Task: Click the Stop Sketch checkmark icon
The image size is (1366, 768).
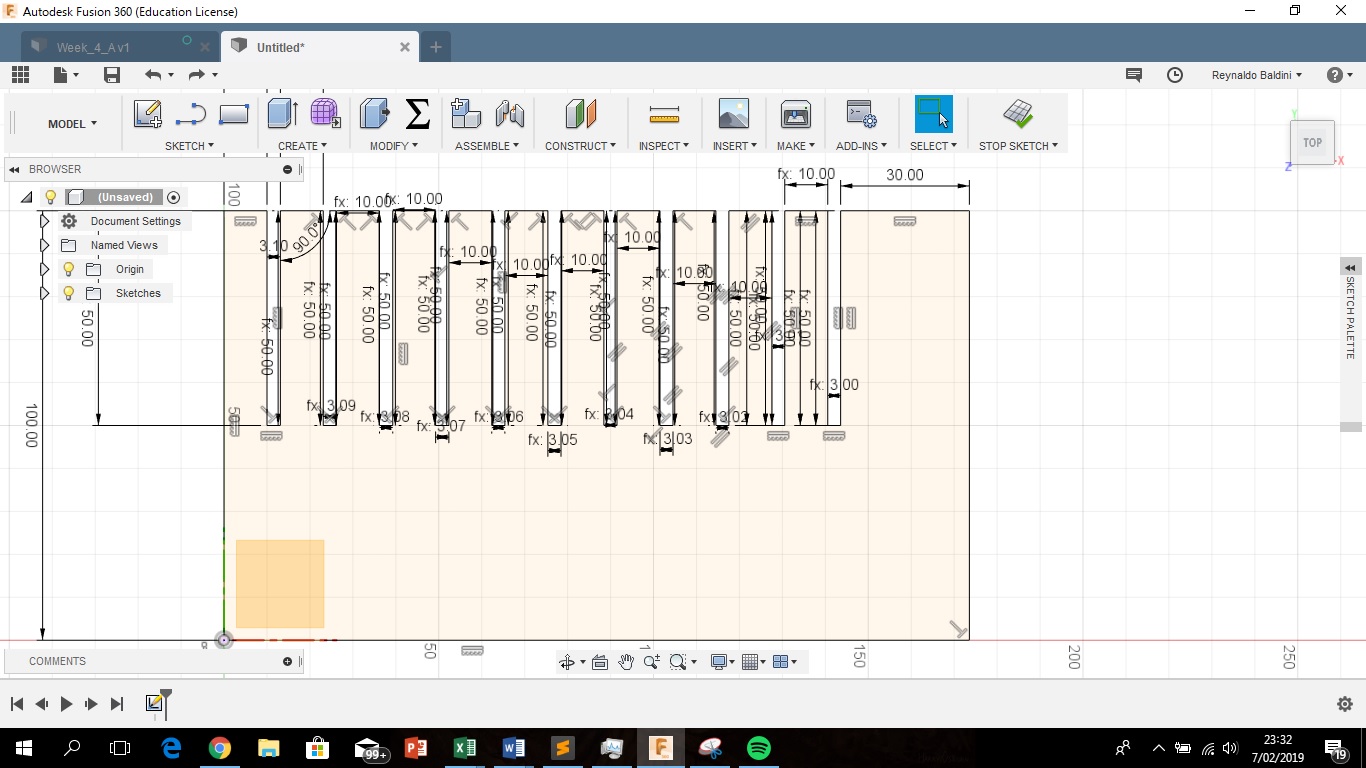Action: click(x=1018, y=114)
